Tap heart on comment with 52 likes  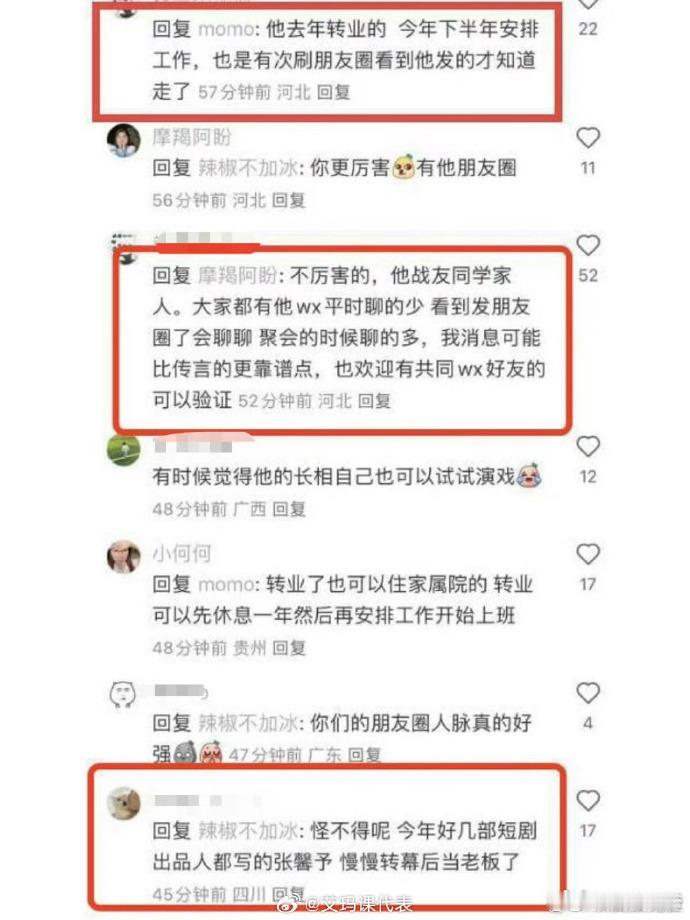(588, 245)
